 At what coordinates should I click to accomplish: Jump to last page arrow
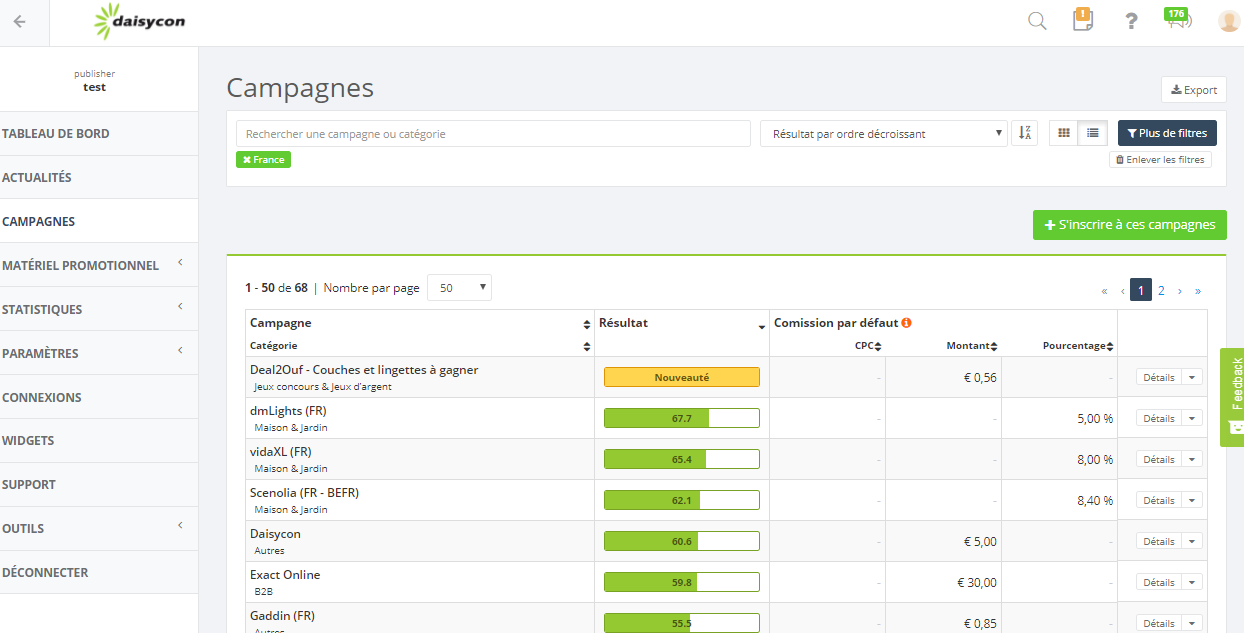(x=1198, y=291)
